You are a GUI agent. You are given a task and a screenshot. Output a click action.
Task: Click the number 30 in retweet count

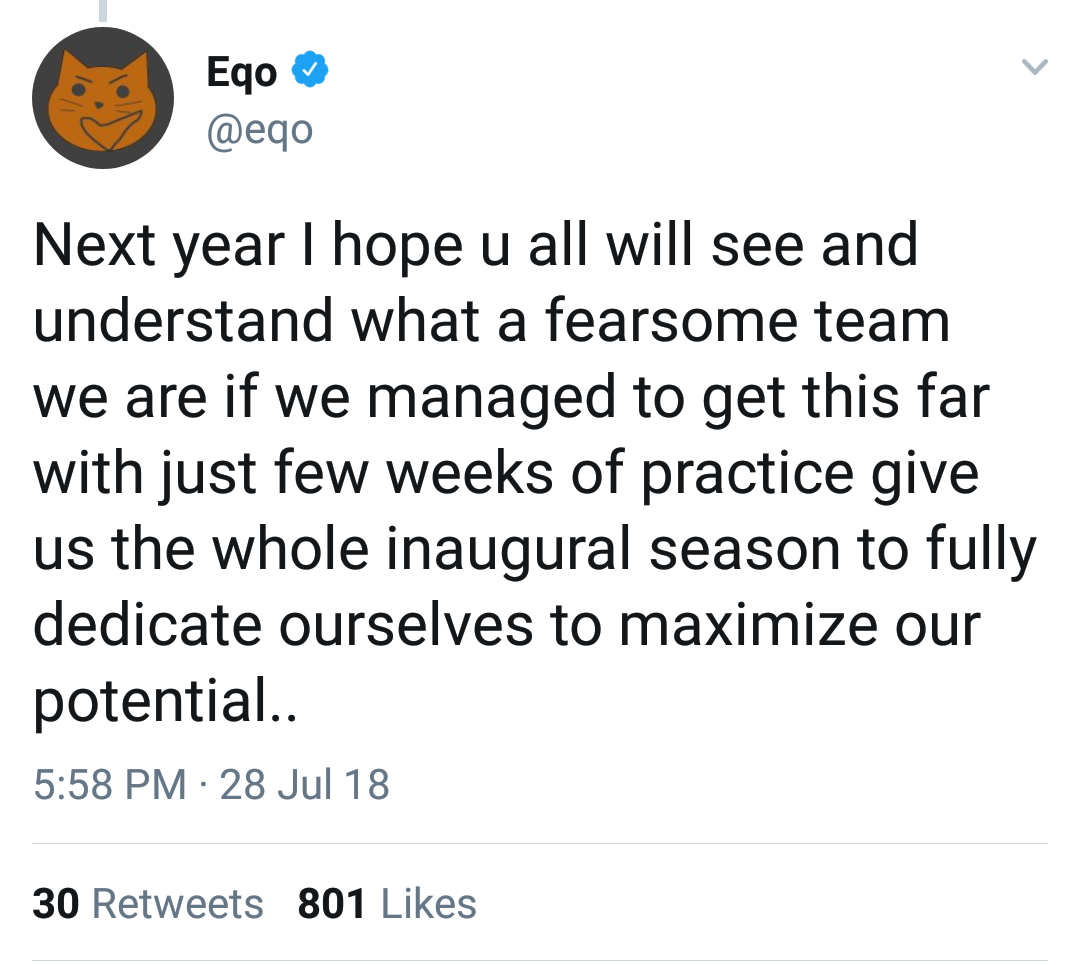point(56,904)
